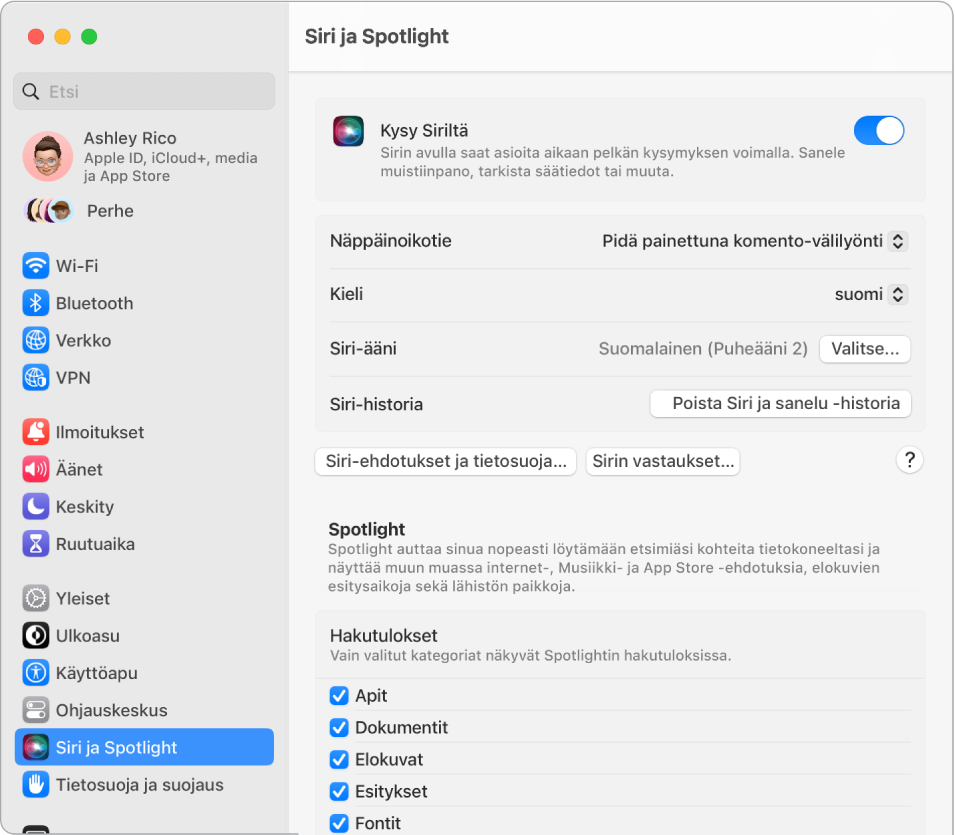955x835 pixels.
Task: Open Bluetooth settings from the sidebar
Action: click(36, 303)
